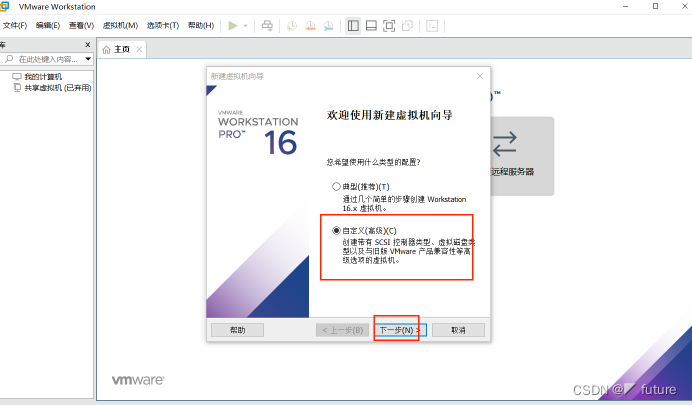Click the Unity mode icon
The height and width of the screenshot is (405, 692).
click(407, 26)
